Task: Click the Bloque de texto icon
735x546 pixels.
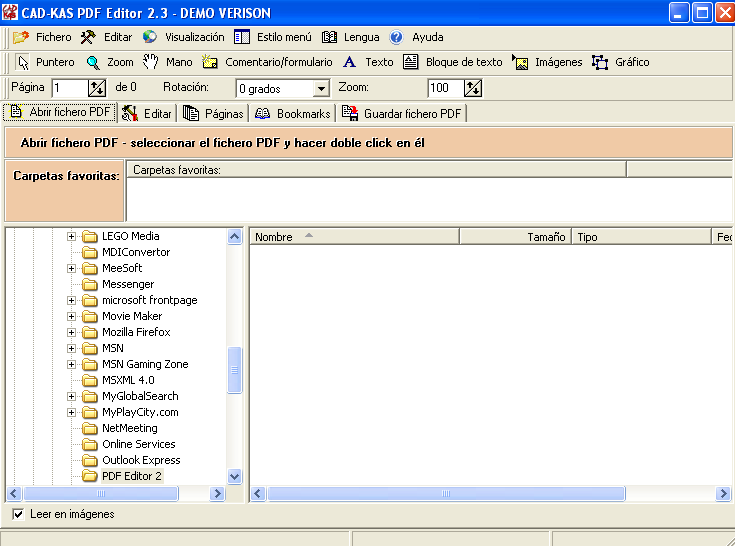Action: click(x=411, y=62)
